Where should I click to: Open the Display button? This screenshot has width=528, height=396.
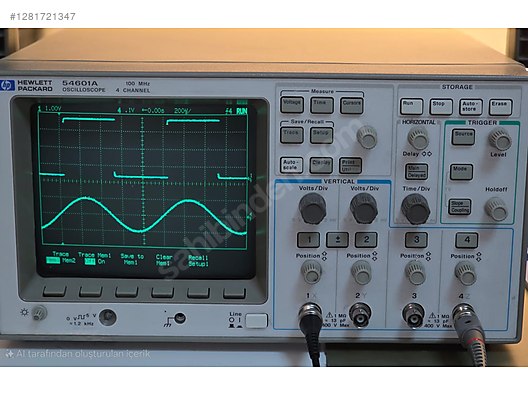[321, 165]
